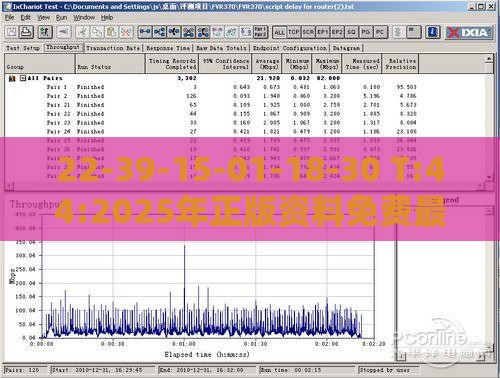This screenshot has height=378, width=500.
Task: Open the Help menu
Action: click(107, 18)
